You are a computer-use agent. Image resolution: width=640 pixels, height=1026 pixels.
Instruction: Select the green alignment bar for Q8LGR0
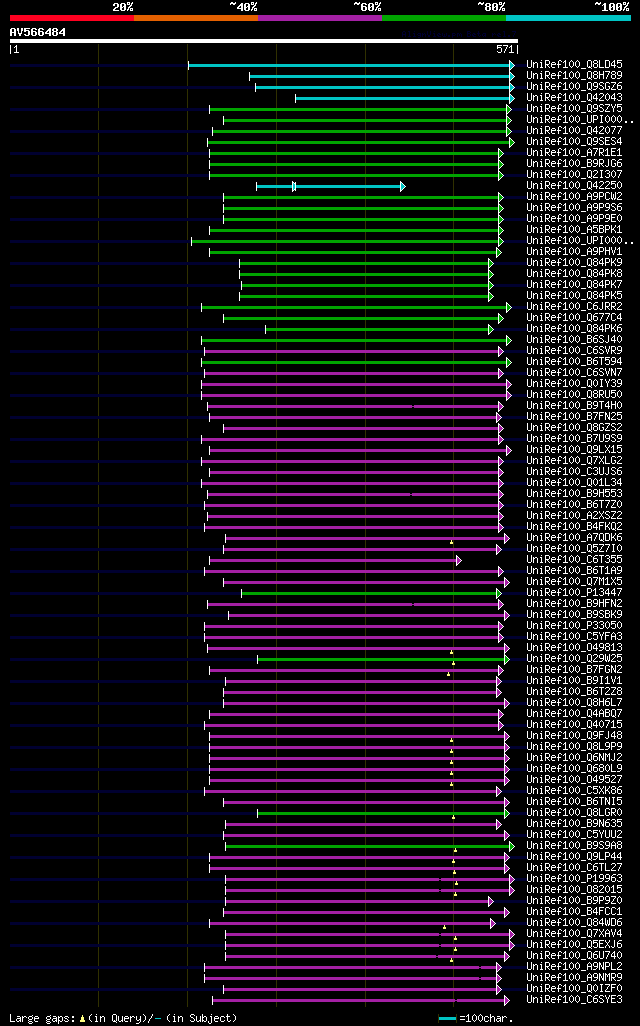(383, 813)
